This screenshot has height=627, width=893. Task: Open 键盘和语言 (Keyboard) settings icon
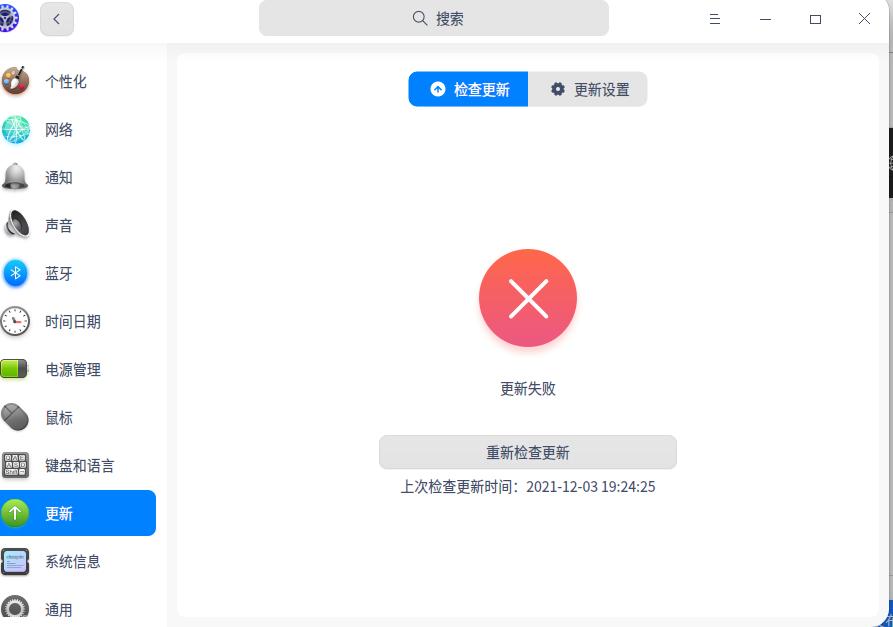16,465
